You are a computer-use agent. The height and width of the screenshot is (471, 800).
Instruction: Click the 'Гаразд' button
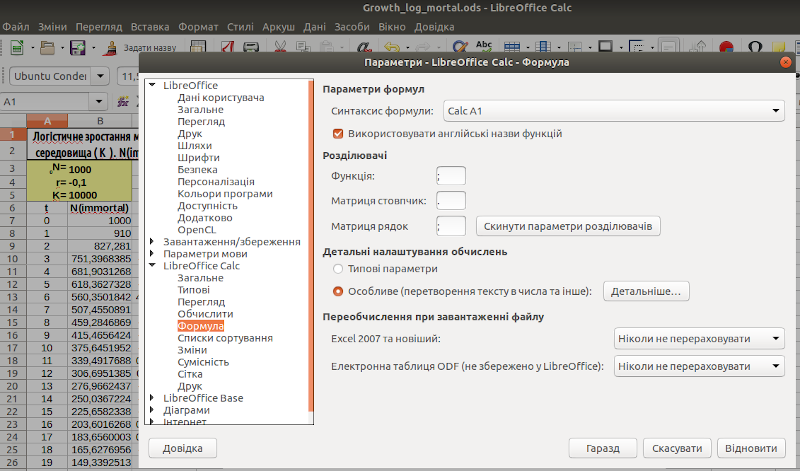point(603,448)
